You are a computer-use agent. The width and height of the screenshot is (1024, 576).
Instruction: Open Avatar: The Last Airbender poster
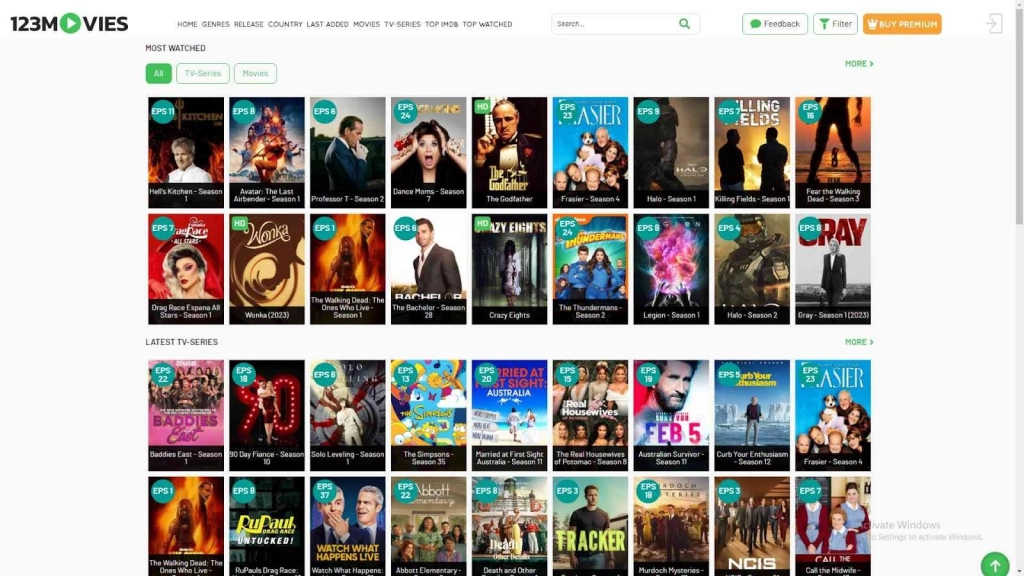pos(266,152)
